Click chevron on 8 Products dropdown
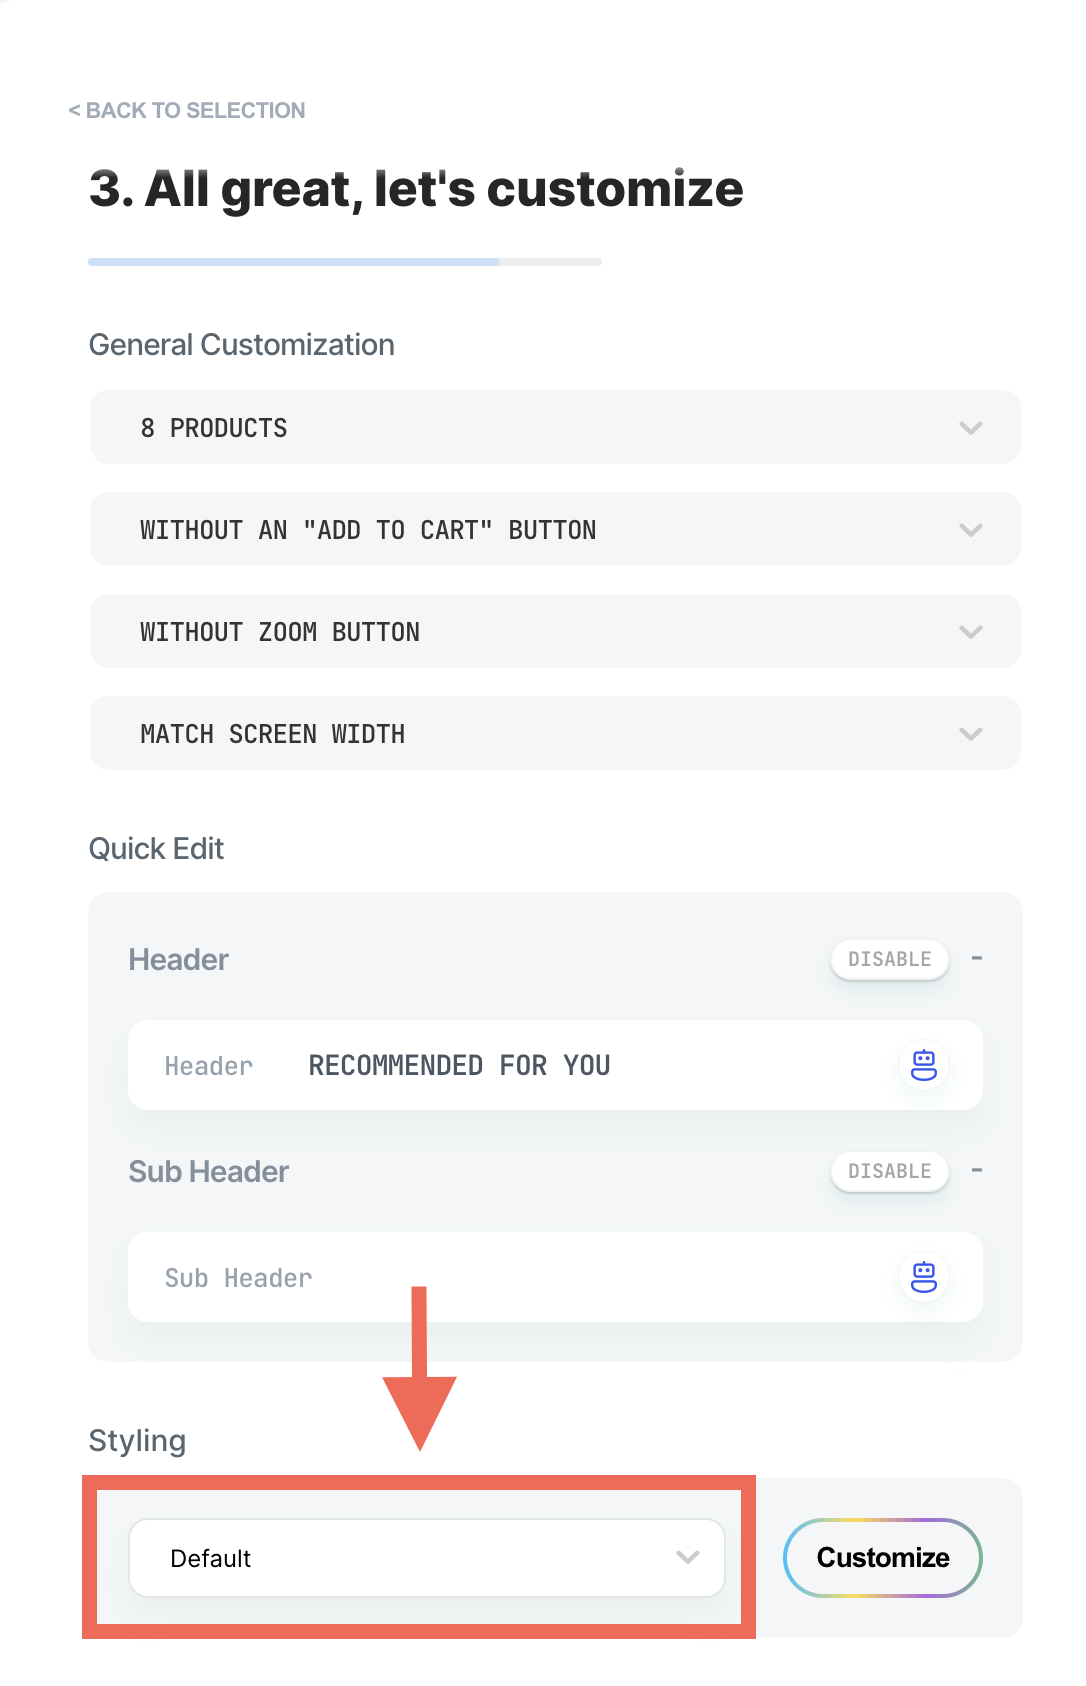The image size is (1086, 1686). click(x=970, y=428)
